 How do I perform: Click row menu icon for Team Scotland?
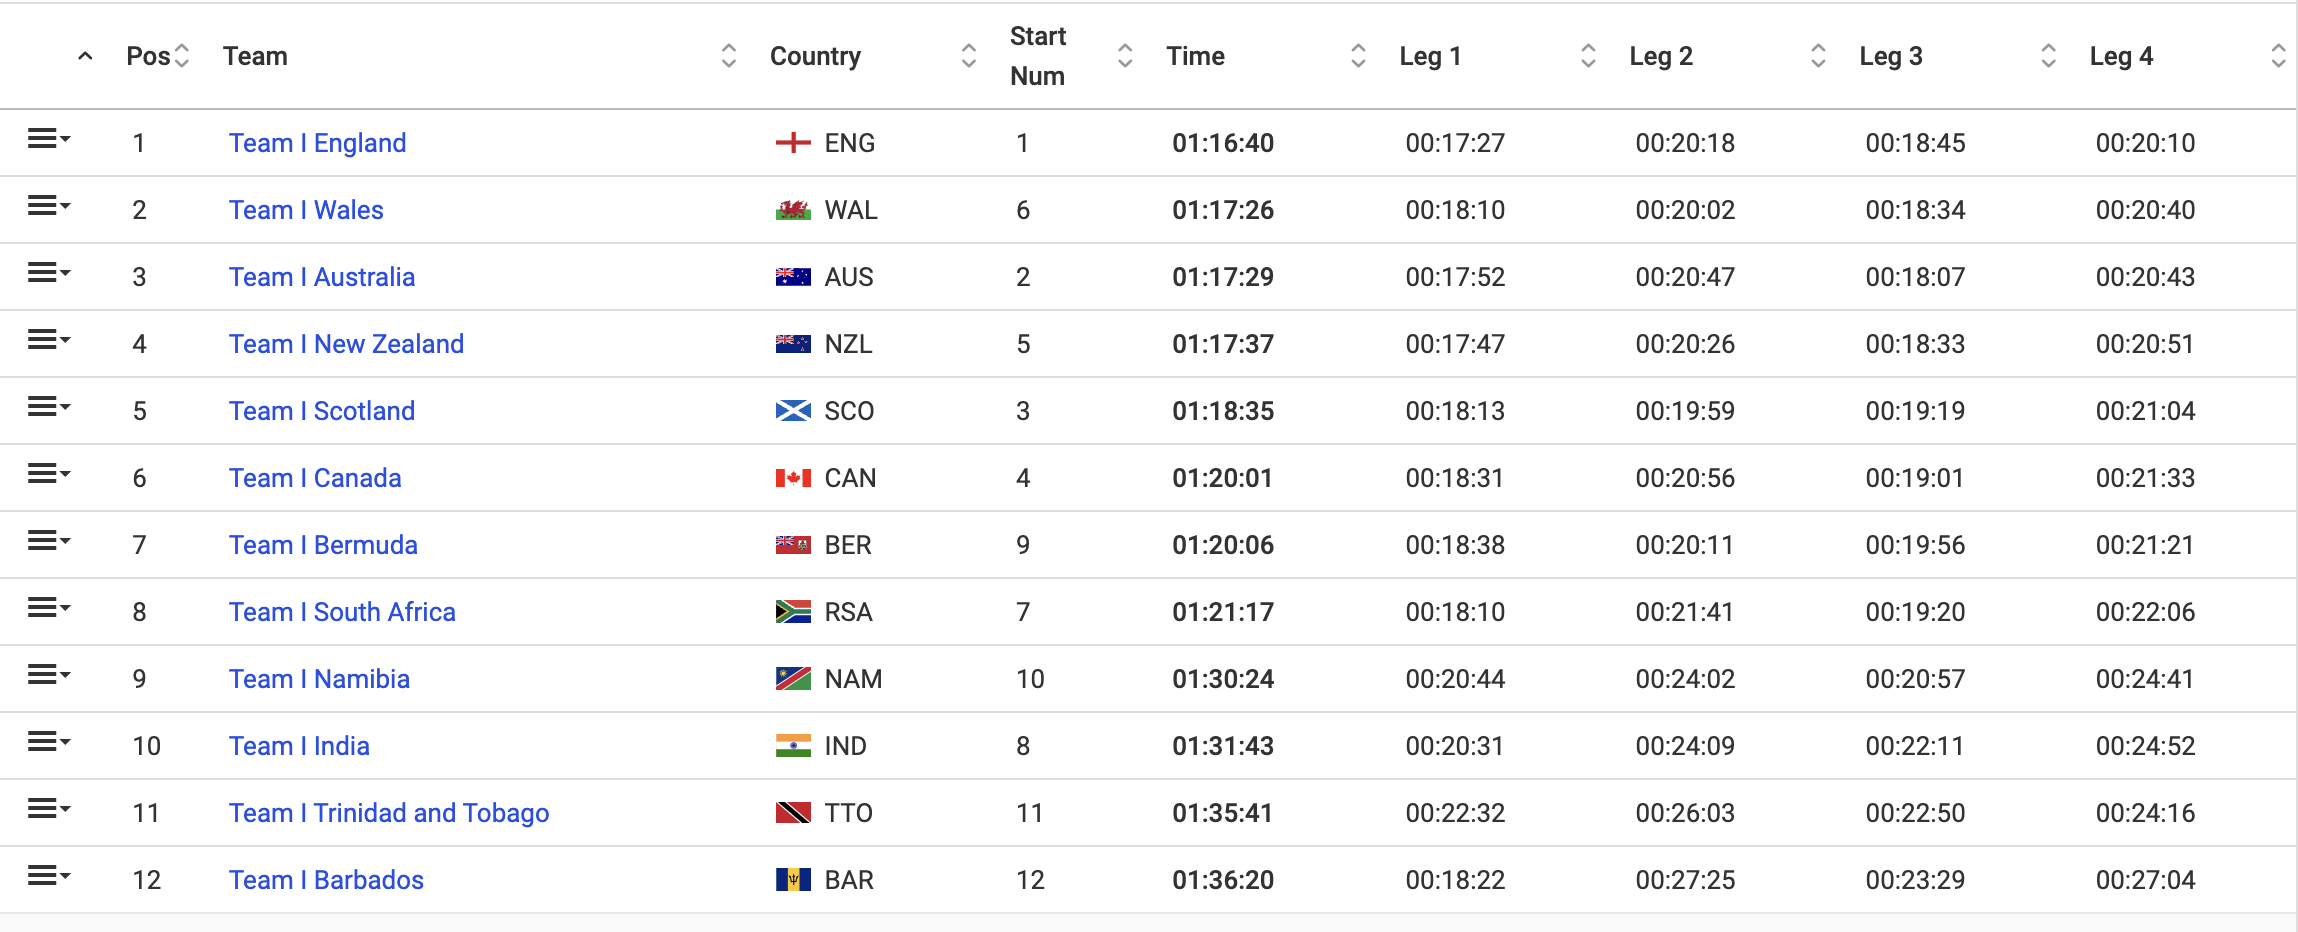click(x=48, y=407)
